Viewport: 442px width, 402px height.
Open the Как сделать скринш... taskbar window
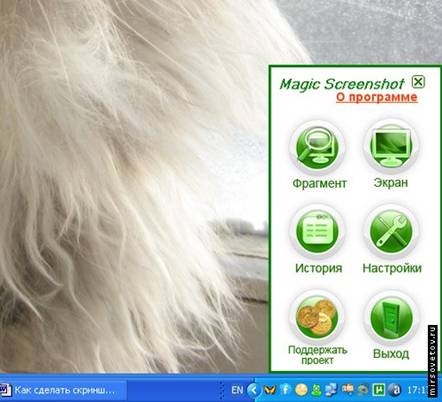63,390
